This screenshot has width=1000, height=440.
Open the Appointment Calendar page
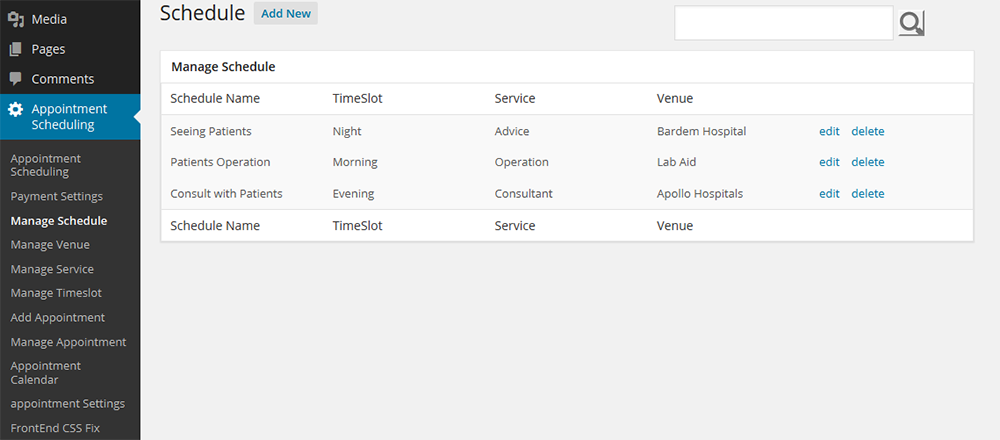pyautogui.click(x=46, y=373)
